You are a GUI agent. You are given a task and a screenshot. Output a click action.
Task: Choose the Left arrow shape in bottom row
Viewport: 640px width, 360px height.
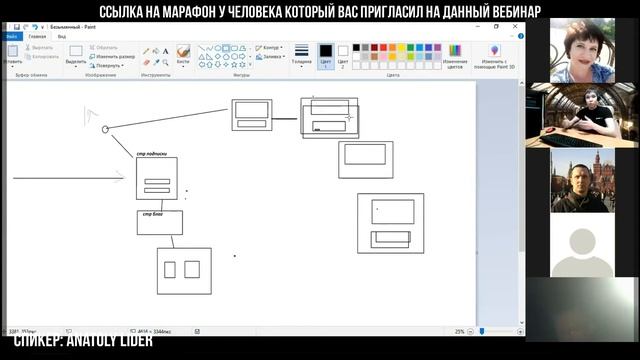pyautogui.click(x=202, y=64)
